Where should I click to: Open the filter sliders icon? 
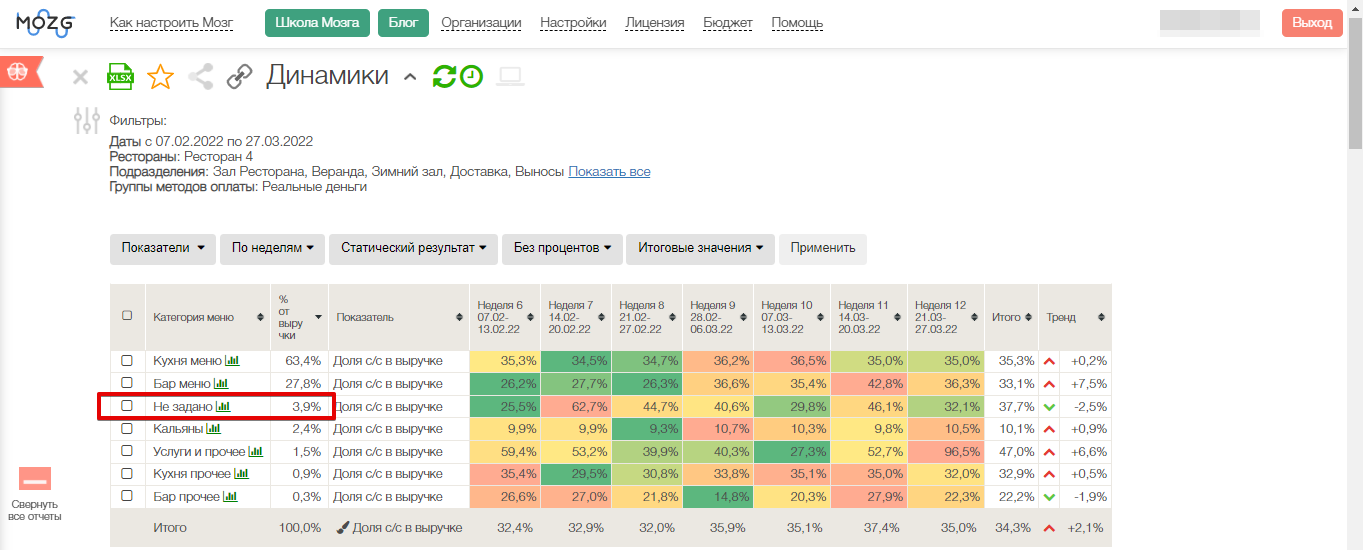pyautogui.click(x=87, y=120)
